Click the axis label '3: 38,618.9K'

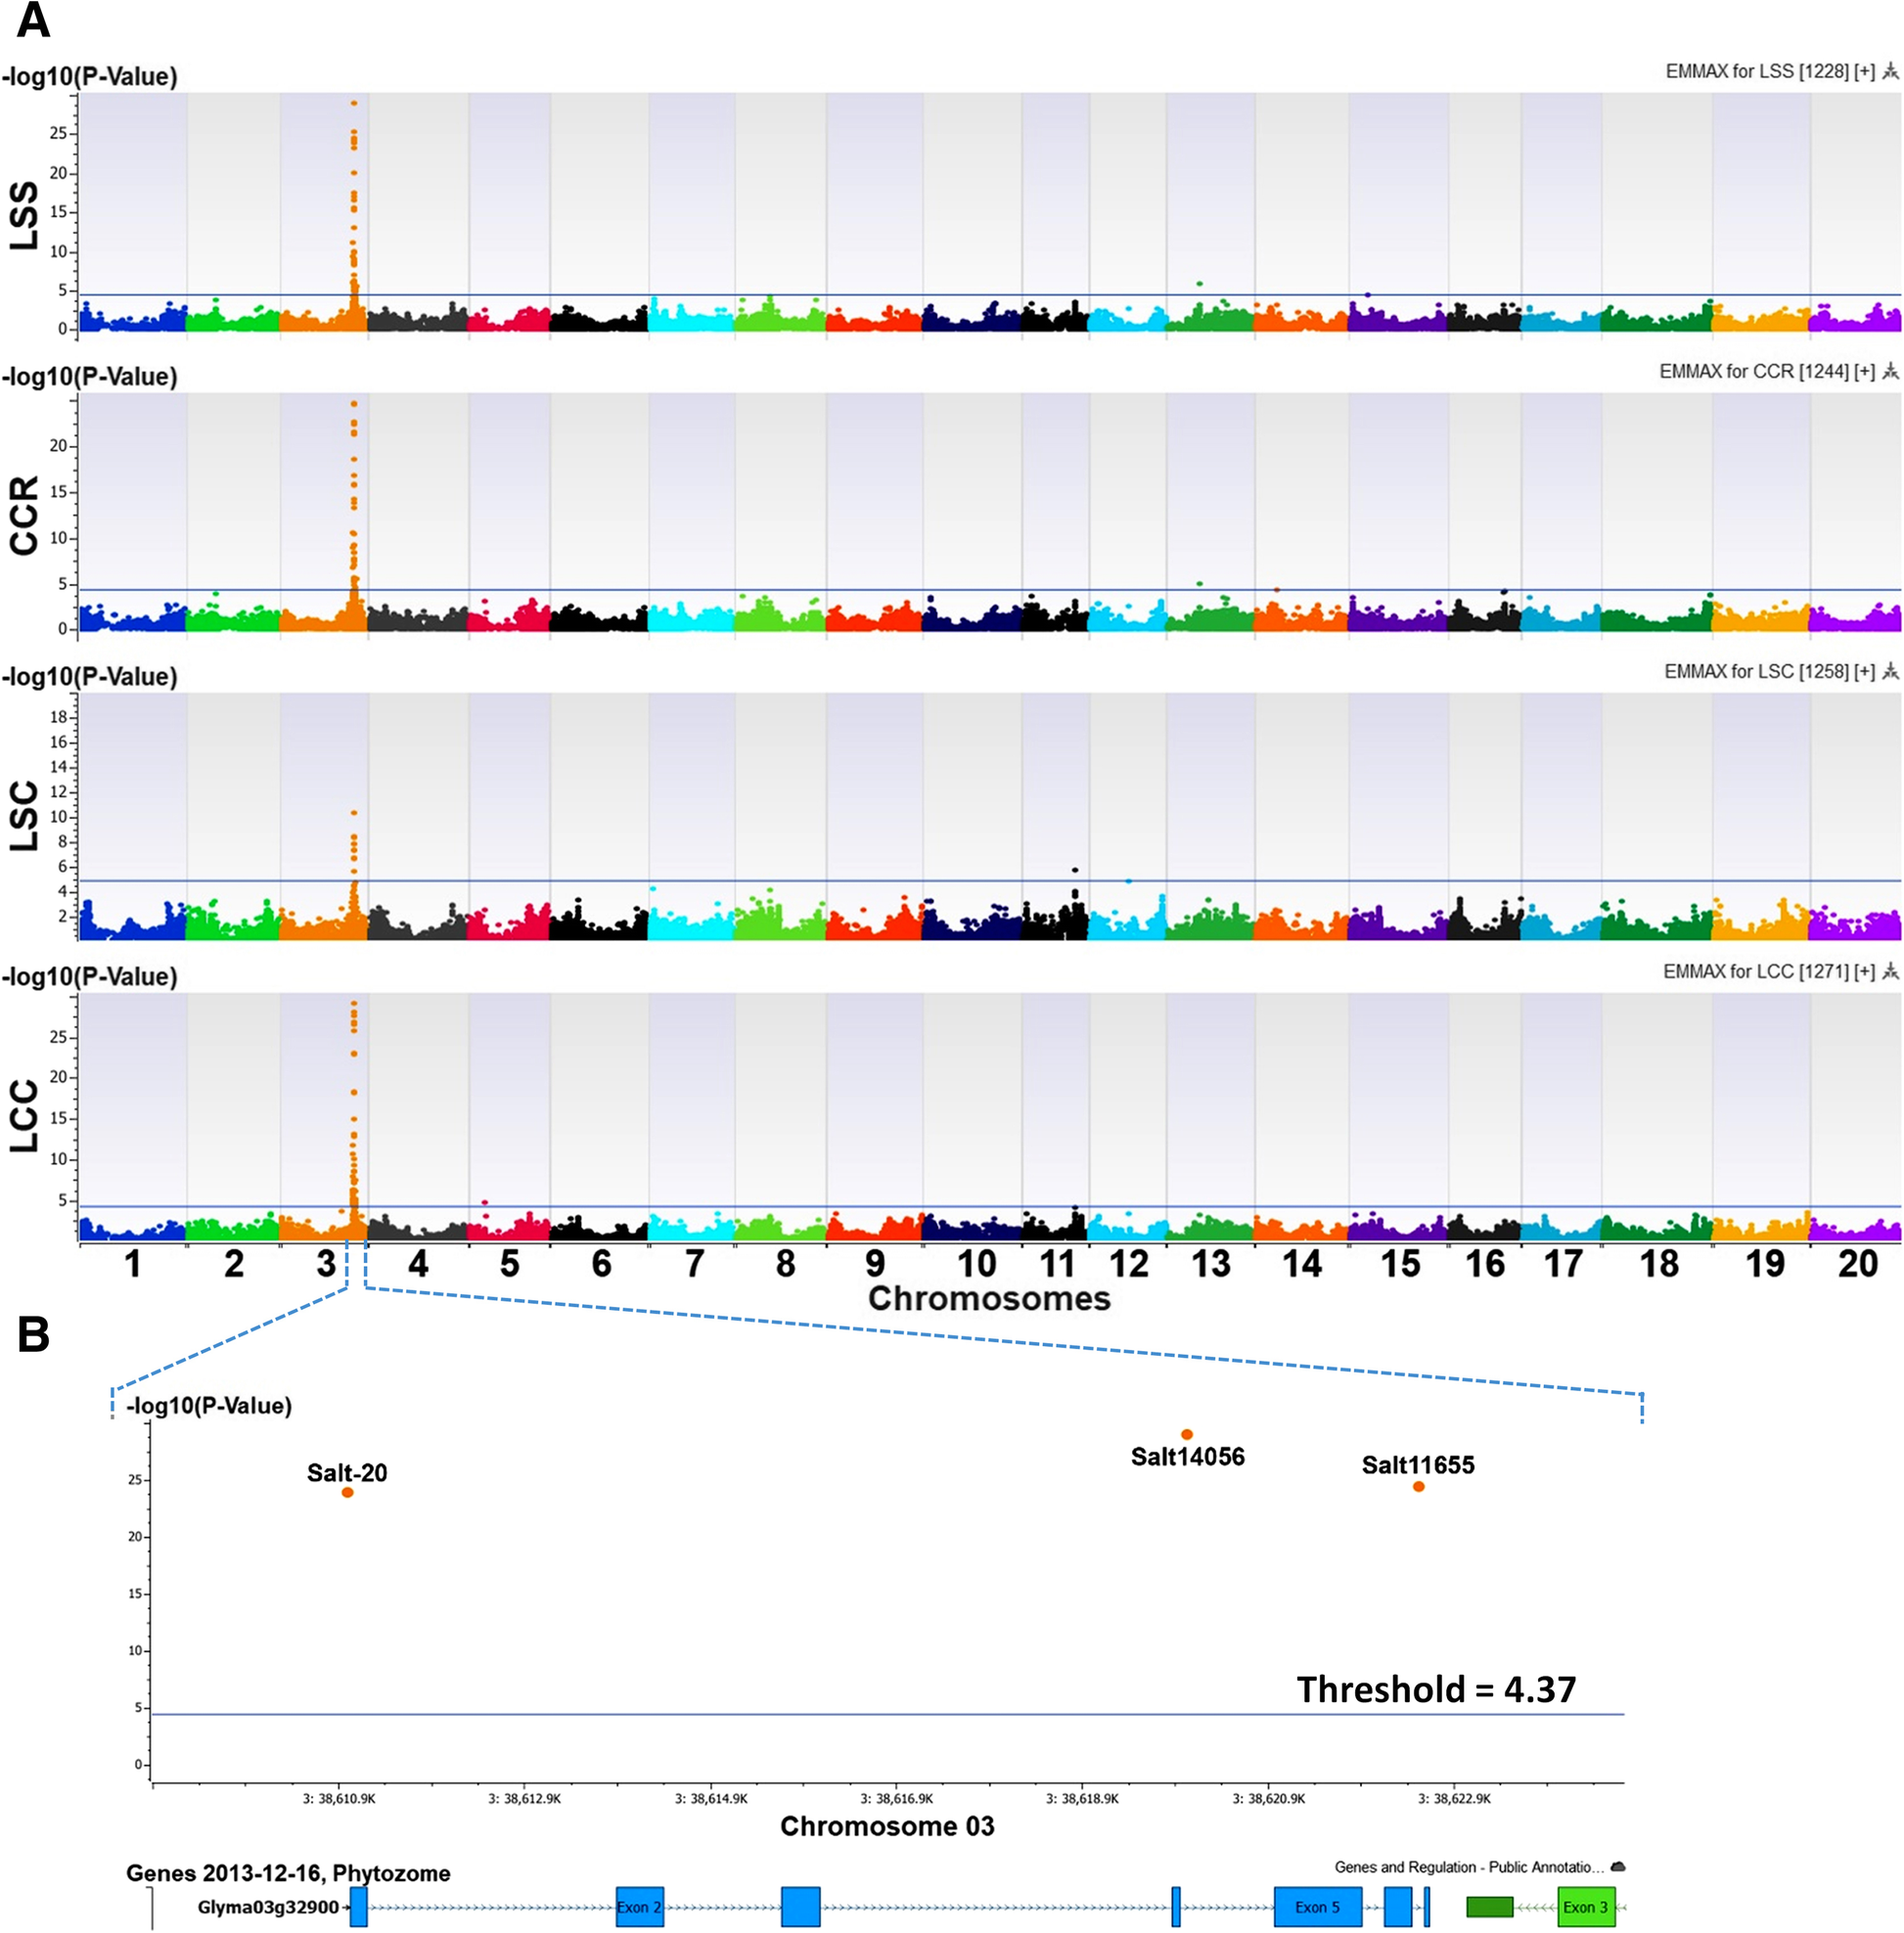[x=1083, y=1798]
